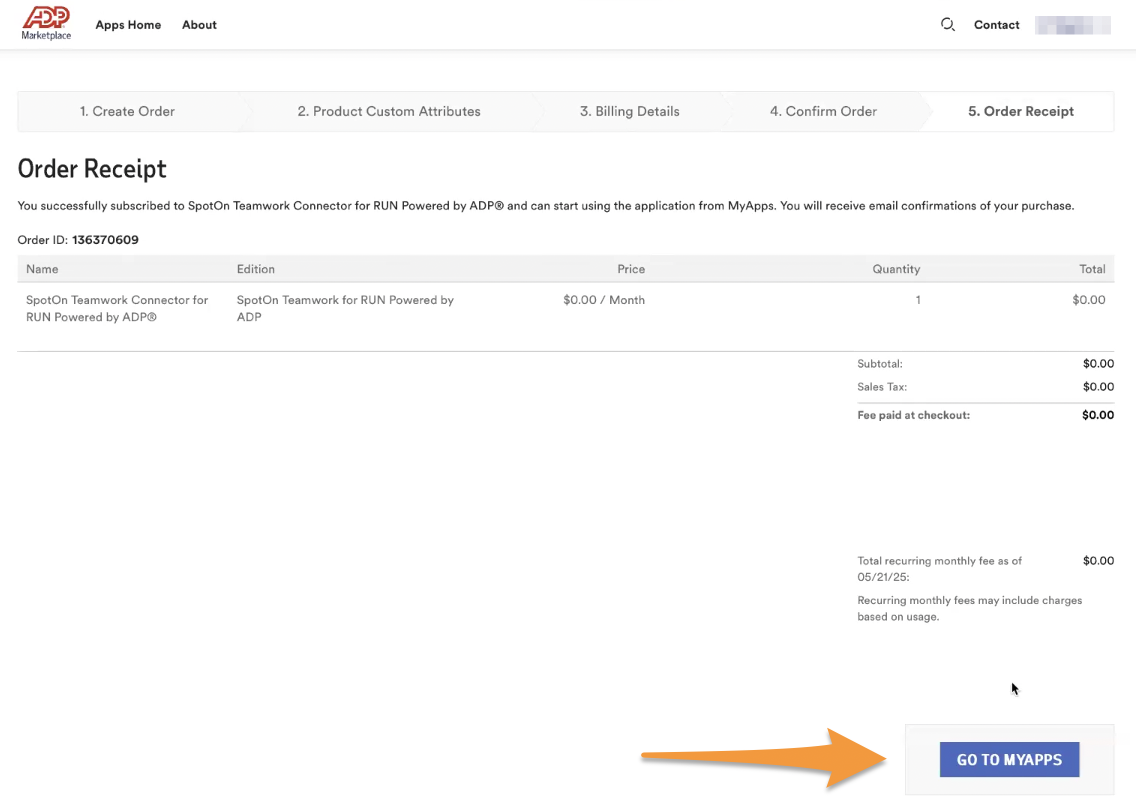Click the recurring monthly fees usage note
Image resolution: width=1136 pixels, height=810 pixels.
(x=969, y=609)
